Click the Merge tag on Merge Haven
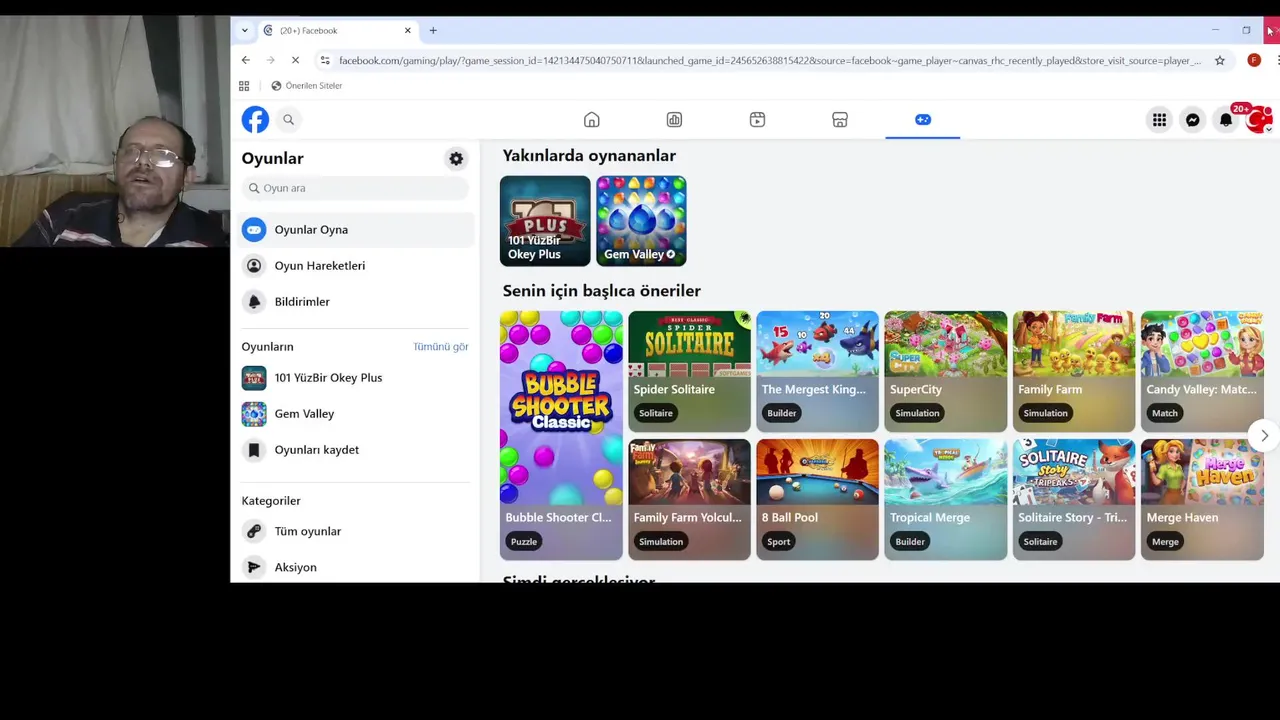The image size is (1280, 720). pyautogui.click(x=1165, y=541)
